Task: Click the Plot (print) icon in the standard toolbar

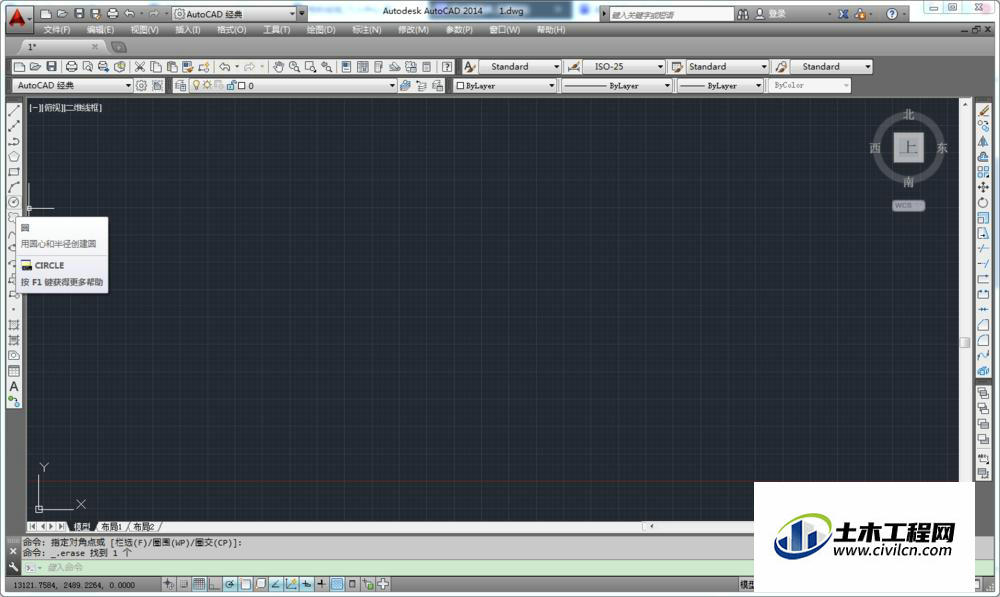Action: tap(71, 66)
